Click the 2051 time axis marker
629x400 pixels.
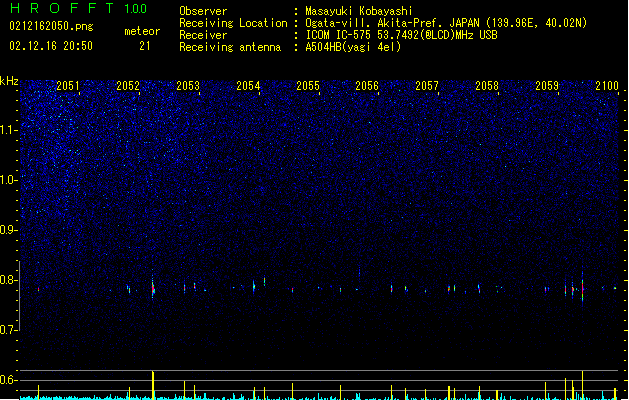point(68,85)
